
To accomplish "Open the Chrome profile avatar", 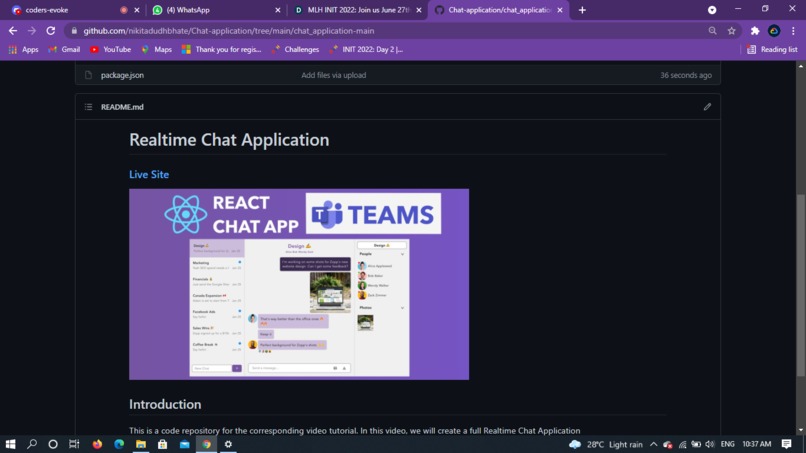I will click(x=774, y=31).
